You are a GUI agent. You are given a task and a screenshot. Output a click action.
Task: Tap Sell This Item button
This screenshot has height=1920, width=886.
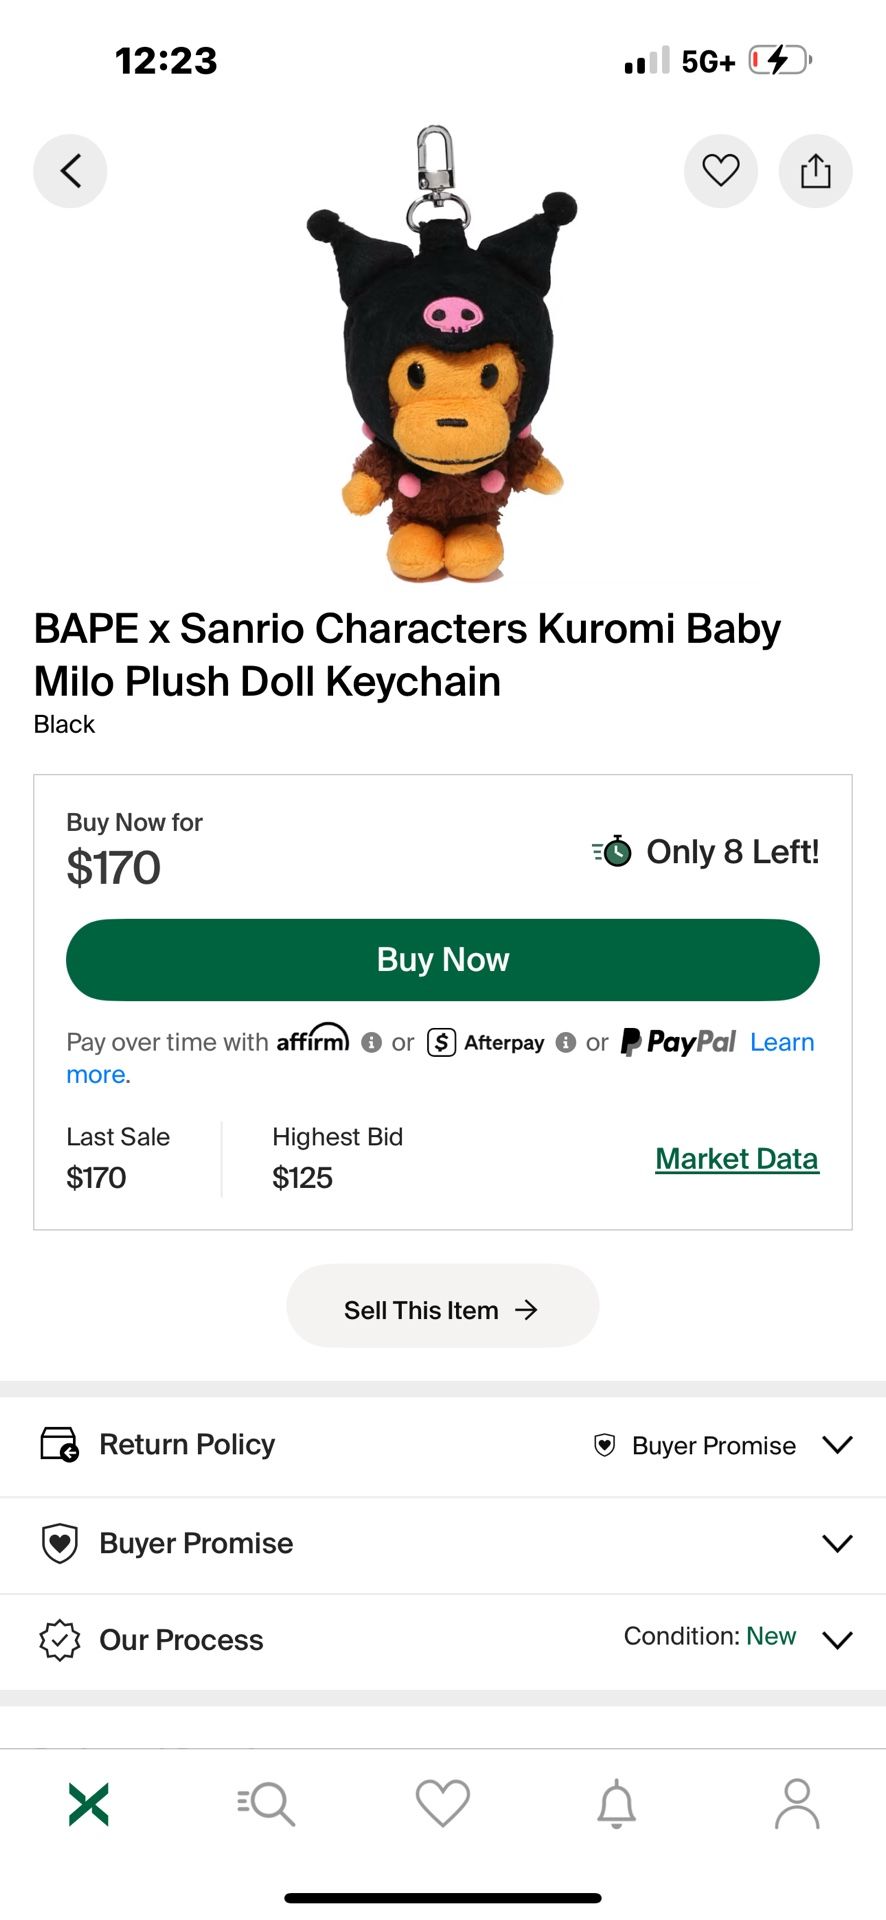(x=442, y=1310)
